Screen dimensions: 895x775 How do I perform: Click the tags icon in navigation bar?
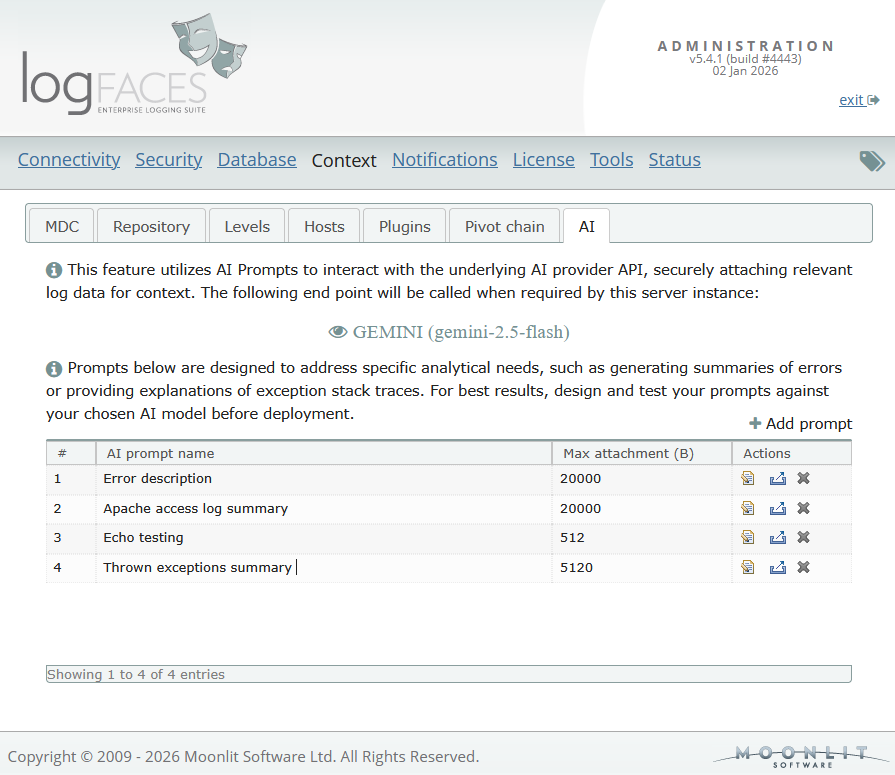[871, 161]
